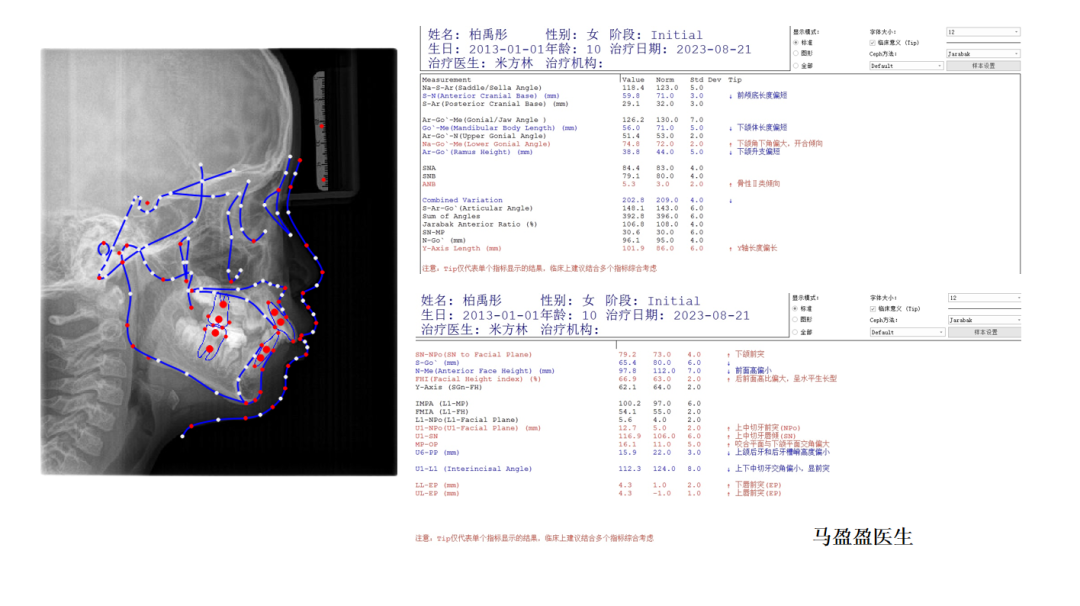Click the U1-NPo (U1-Facial Plane) row
Screen dimensions: 1080x606
[608, 428]
